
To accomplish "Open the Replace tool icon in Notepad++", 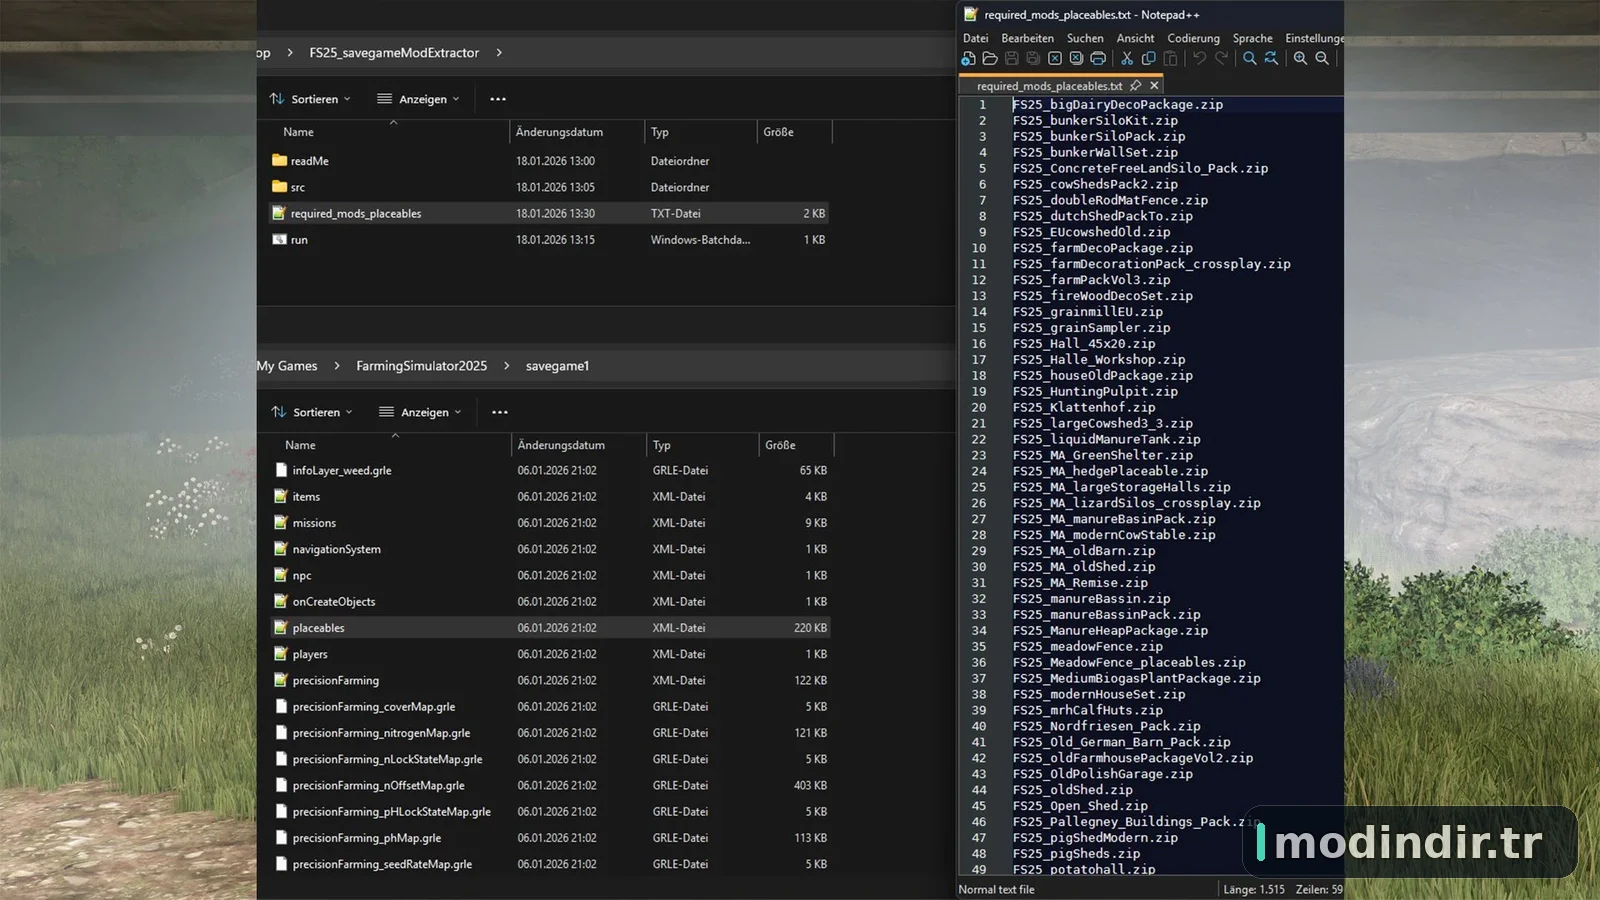I will tap(1271, 59).
